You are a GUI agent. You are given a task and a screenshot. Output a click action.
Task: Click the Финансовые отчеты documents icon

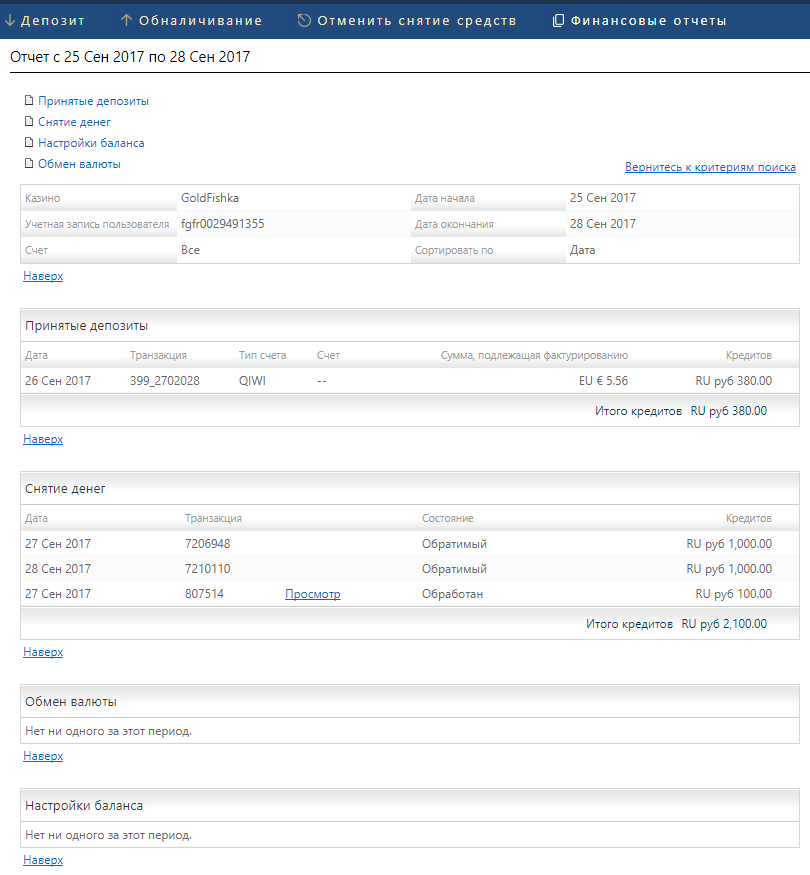[558, 21]
